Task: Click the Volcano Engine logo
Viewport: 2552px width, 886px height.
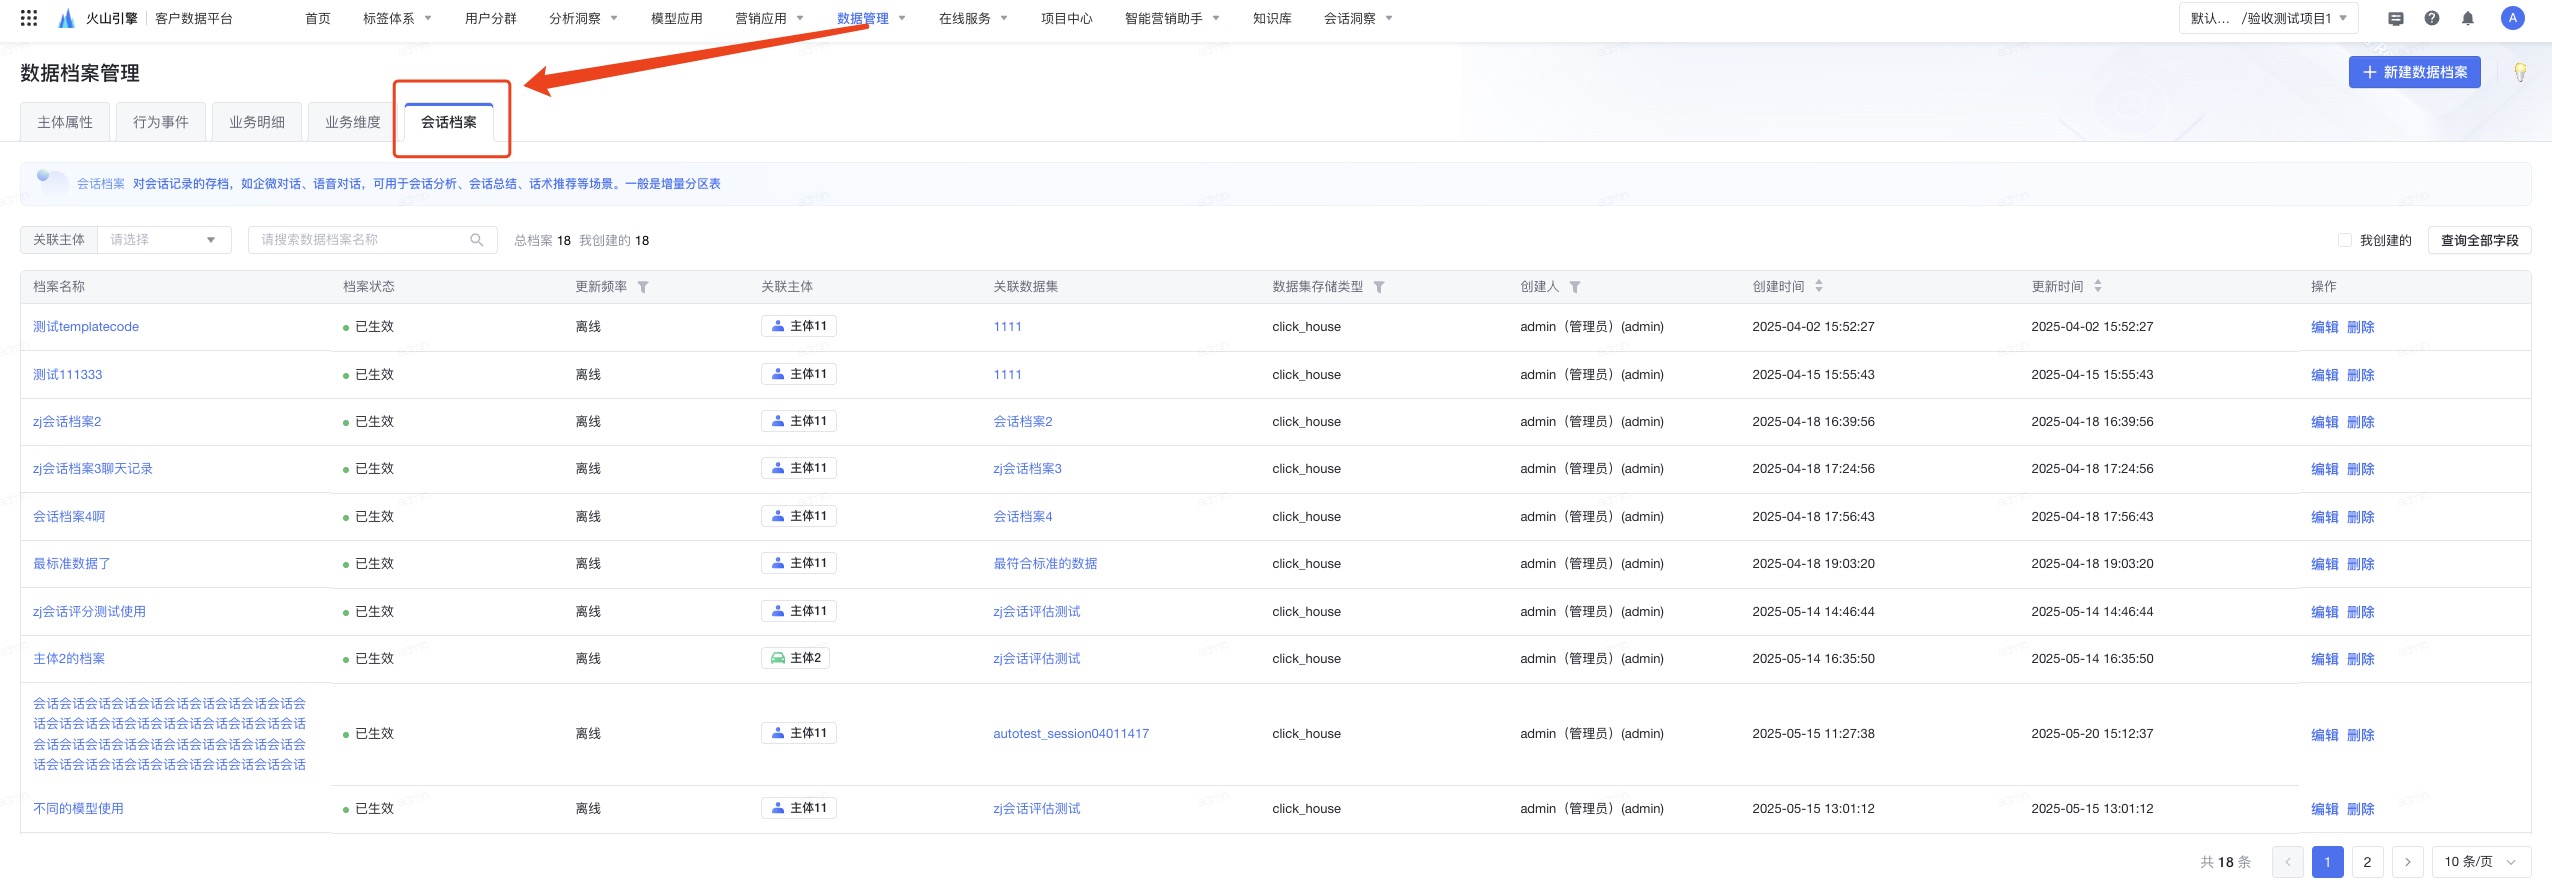Action: pos(66,18)
